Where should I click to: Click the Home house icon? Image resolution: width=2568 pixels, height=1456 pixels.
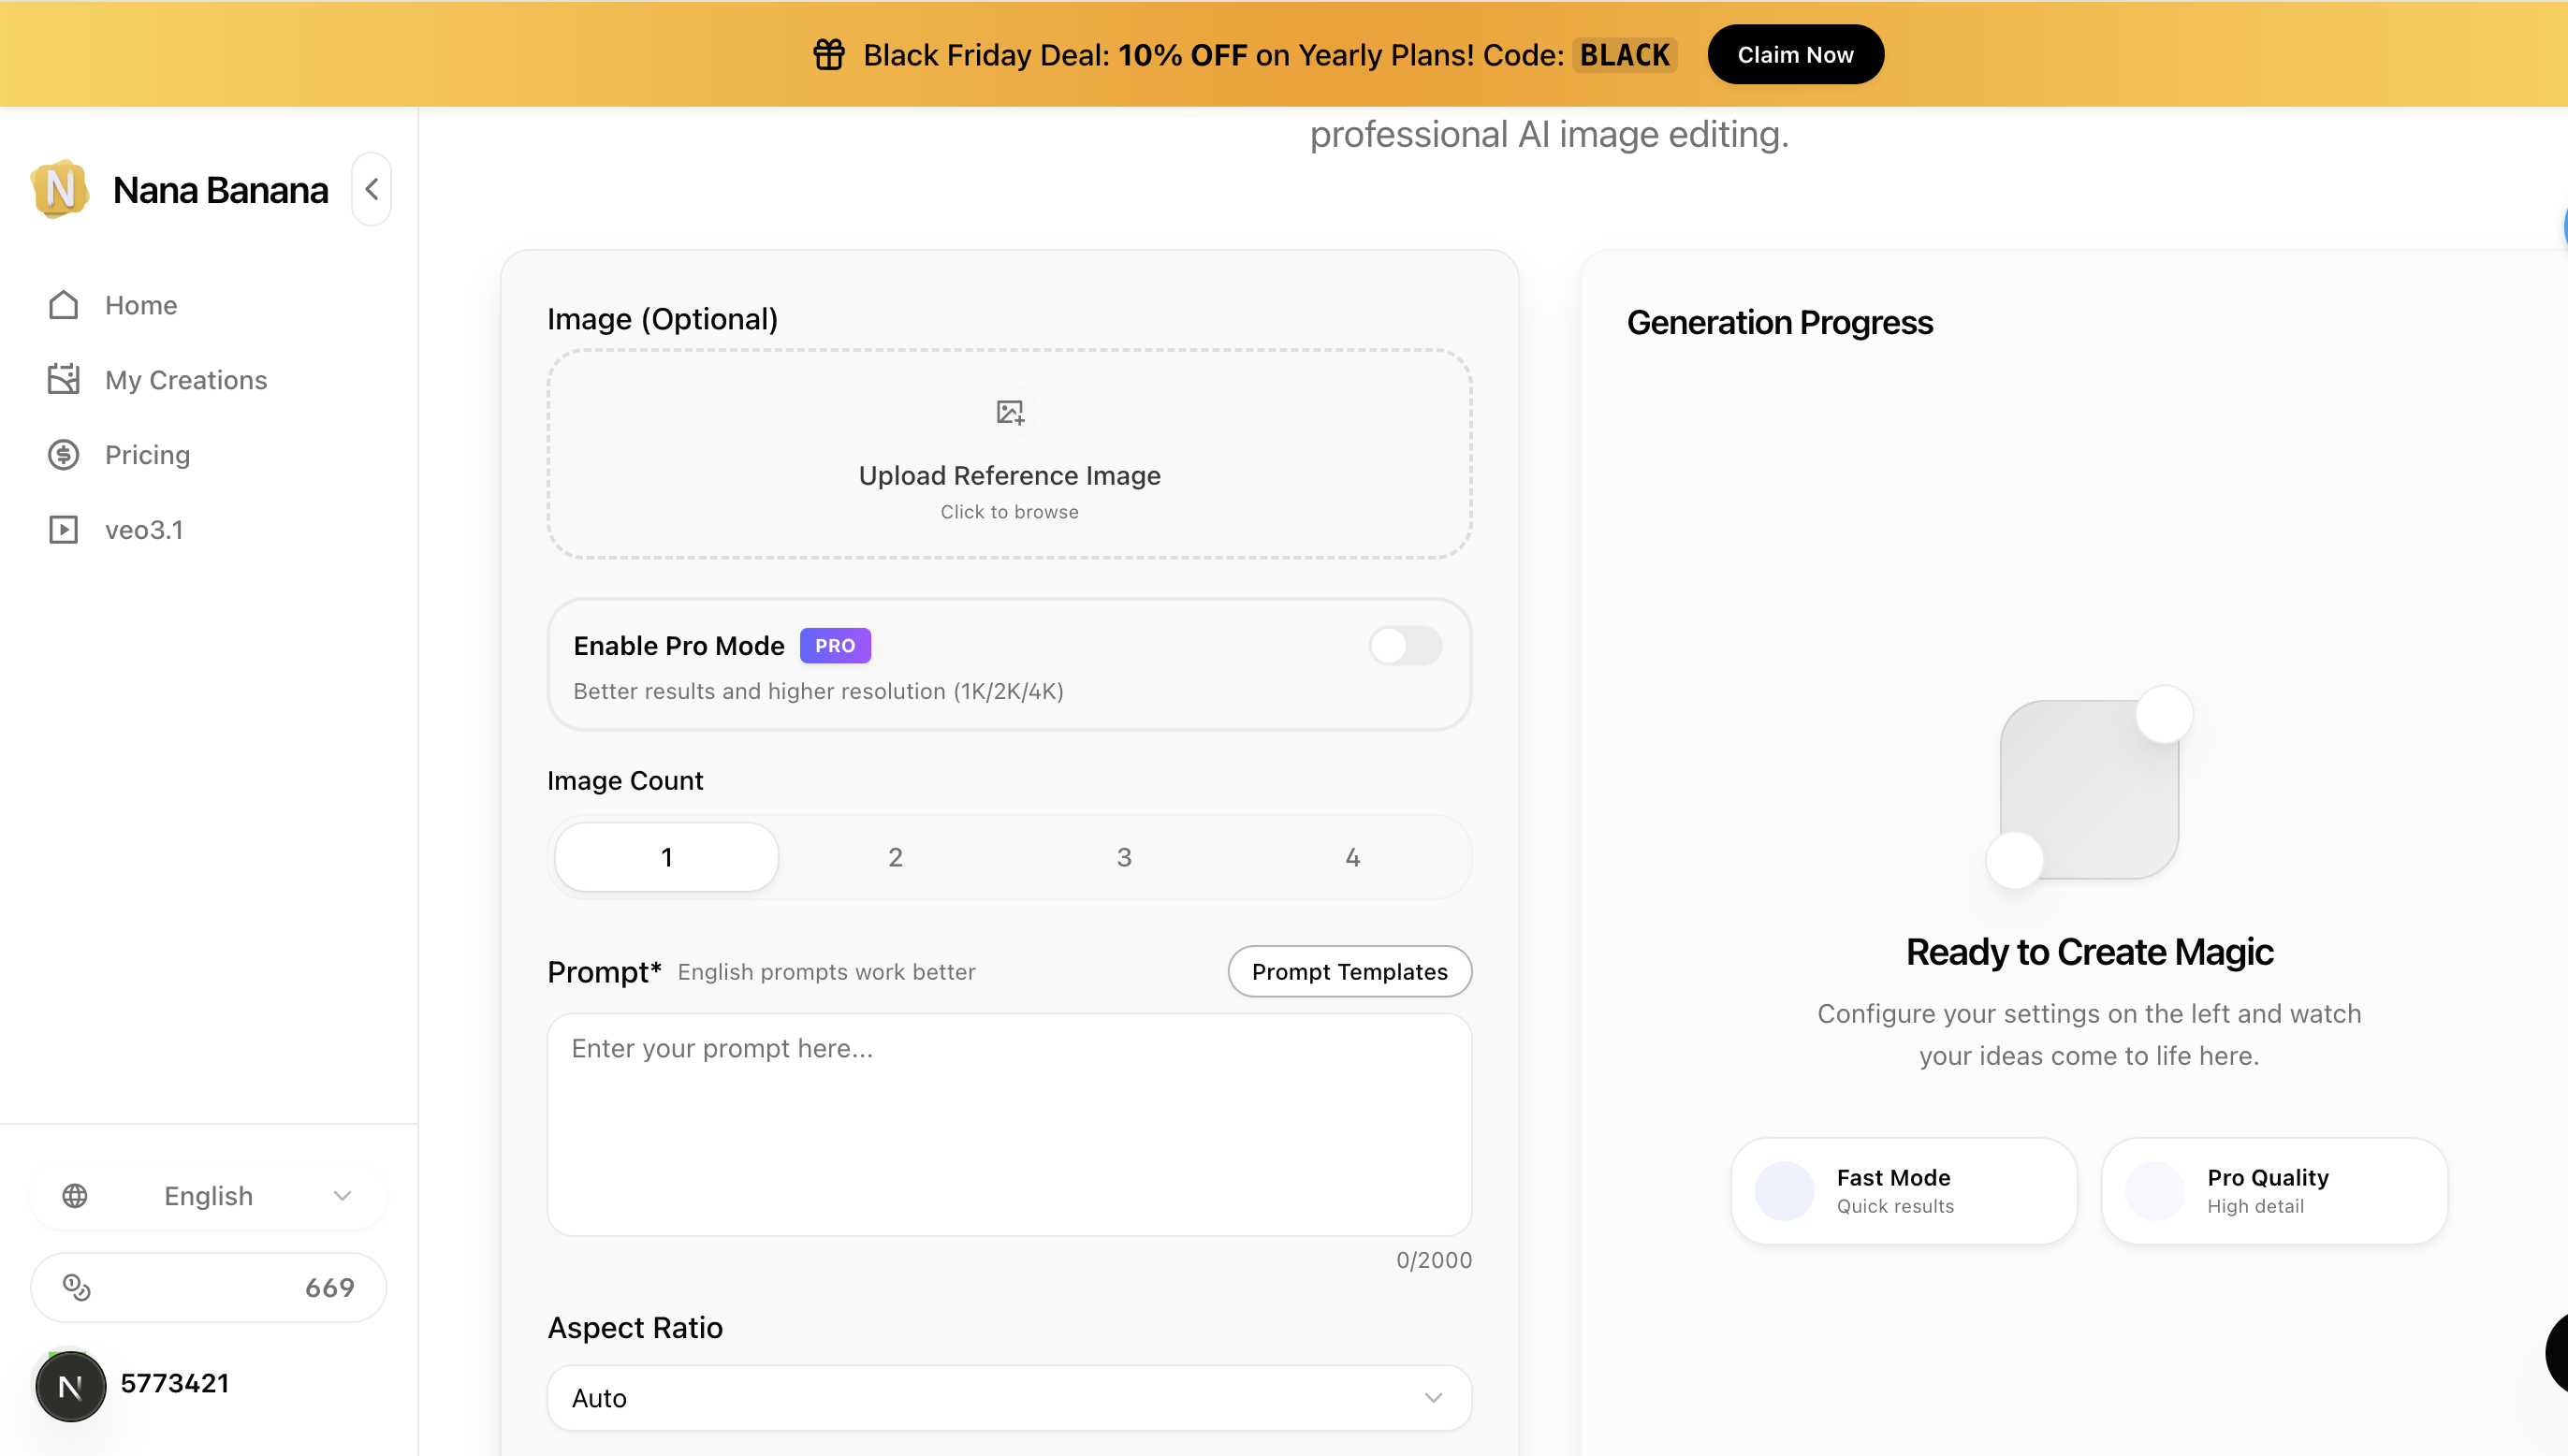pyautogui.click(x=63, y=305)
